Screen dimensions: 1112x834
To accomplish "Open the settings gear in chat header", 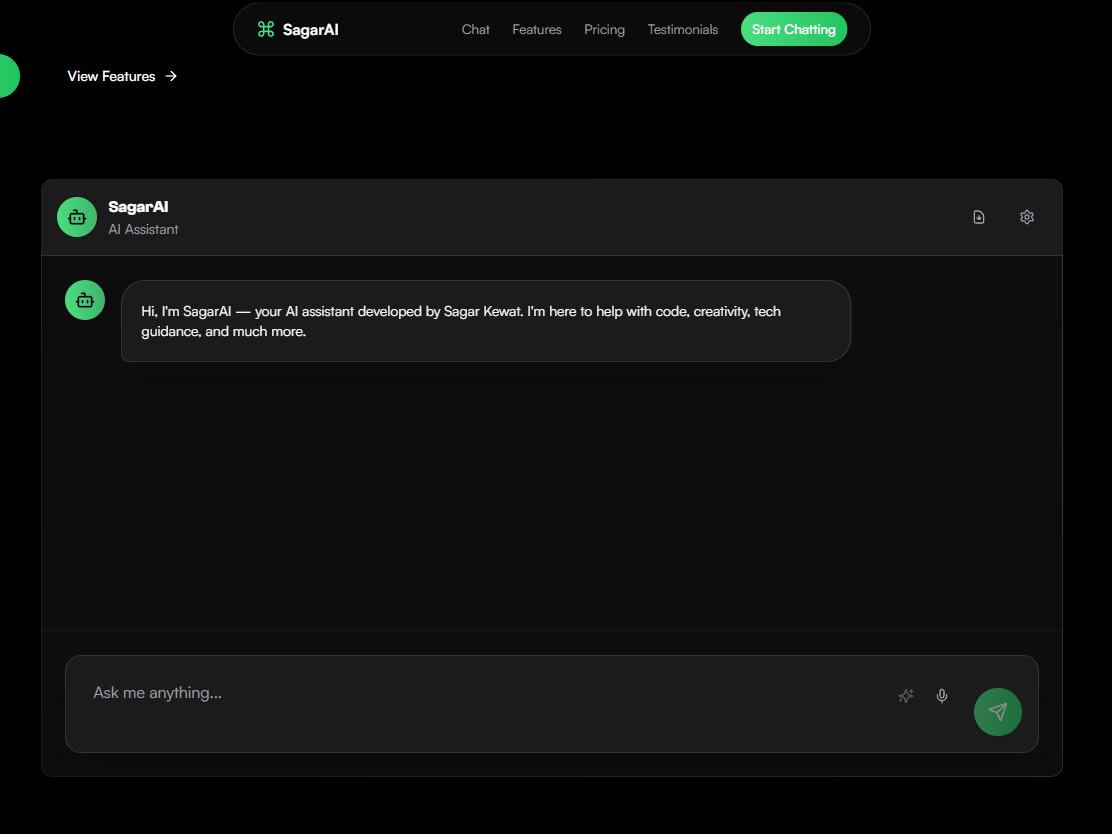I will click(1026, 217).
